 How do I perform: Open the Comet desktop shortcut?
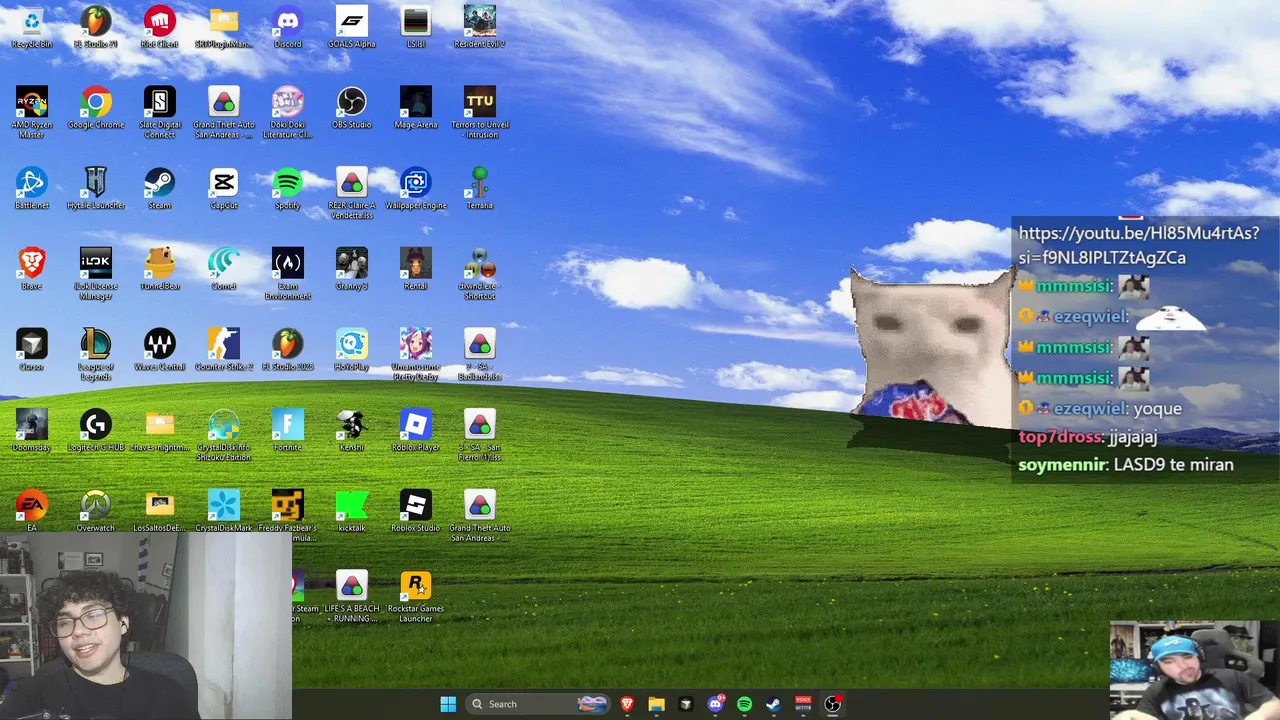point(224,270)
